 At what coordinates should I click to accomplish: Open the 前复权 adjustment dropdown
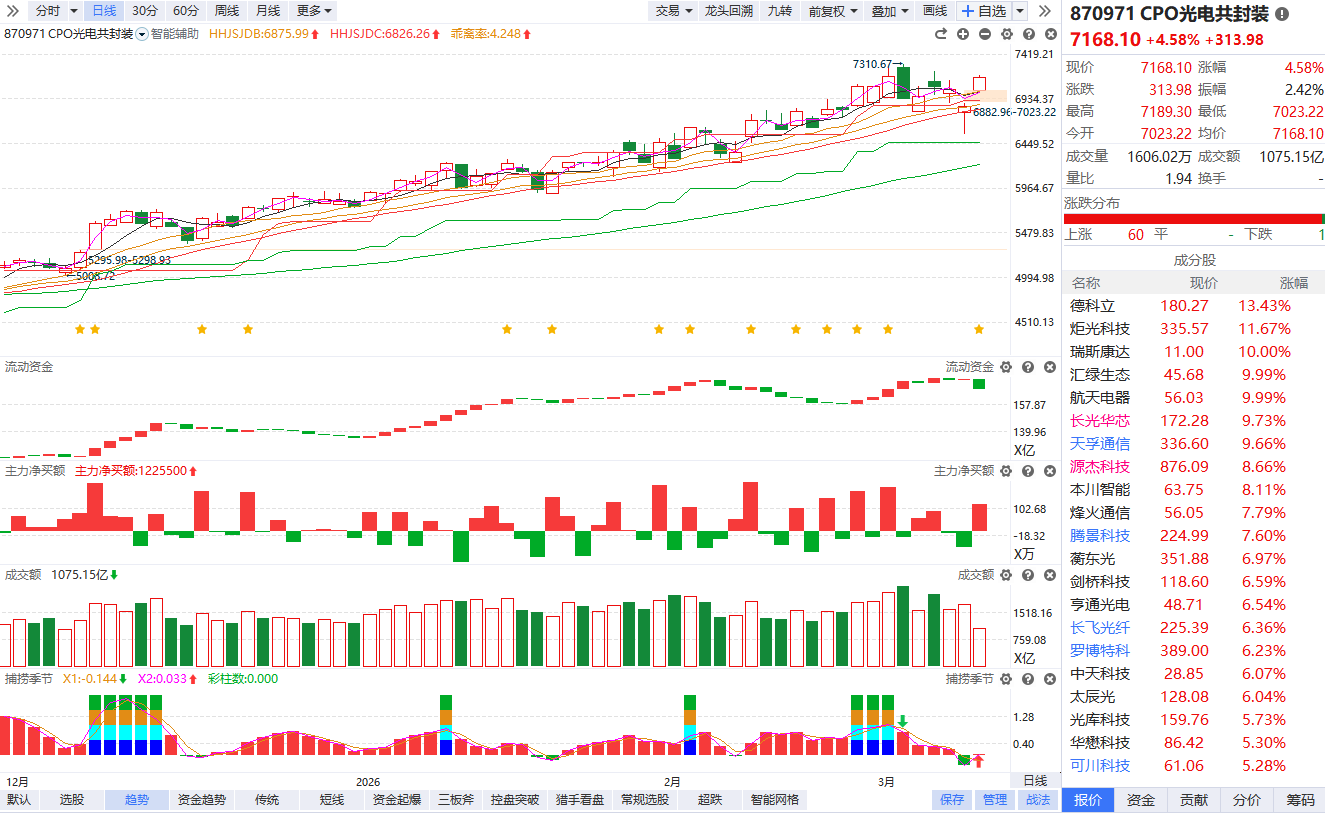[831, 11]
